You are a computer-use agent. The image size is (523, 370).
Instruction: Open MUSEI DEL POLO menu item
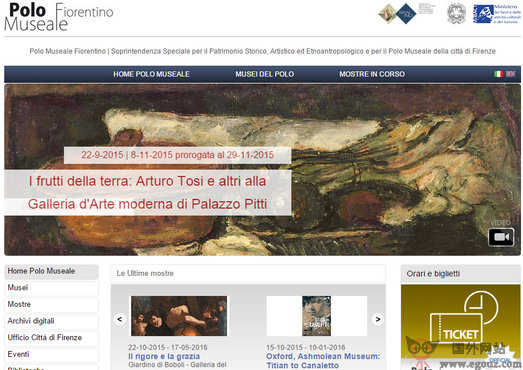point(265,74)
